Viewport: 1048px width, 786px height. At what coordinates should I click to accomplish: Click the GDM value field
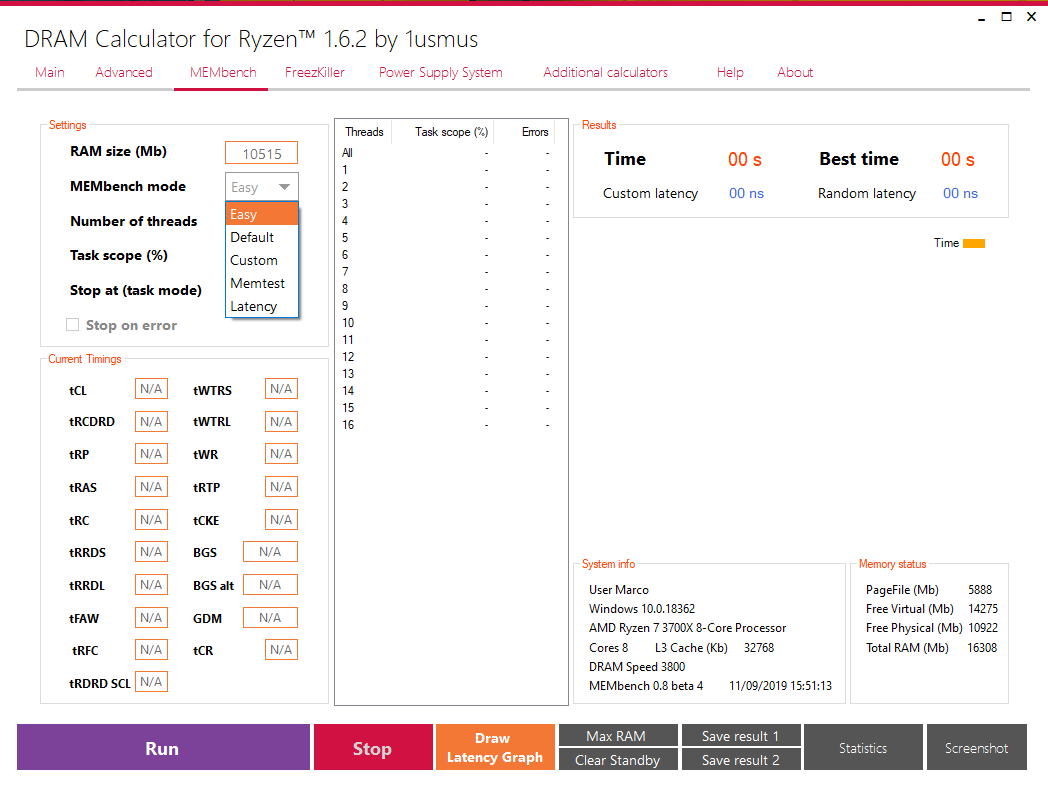[270, 618]
